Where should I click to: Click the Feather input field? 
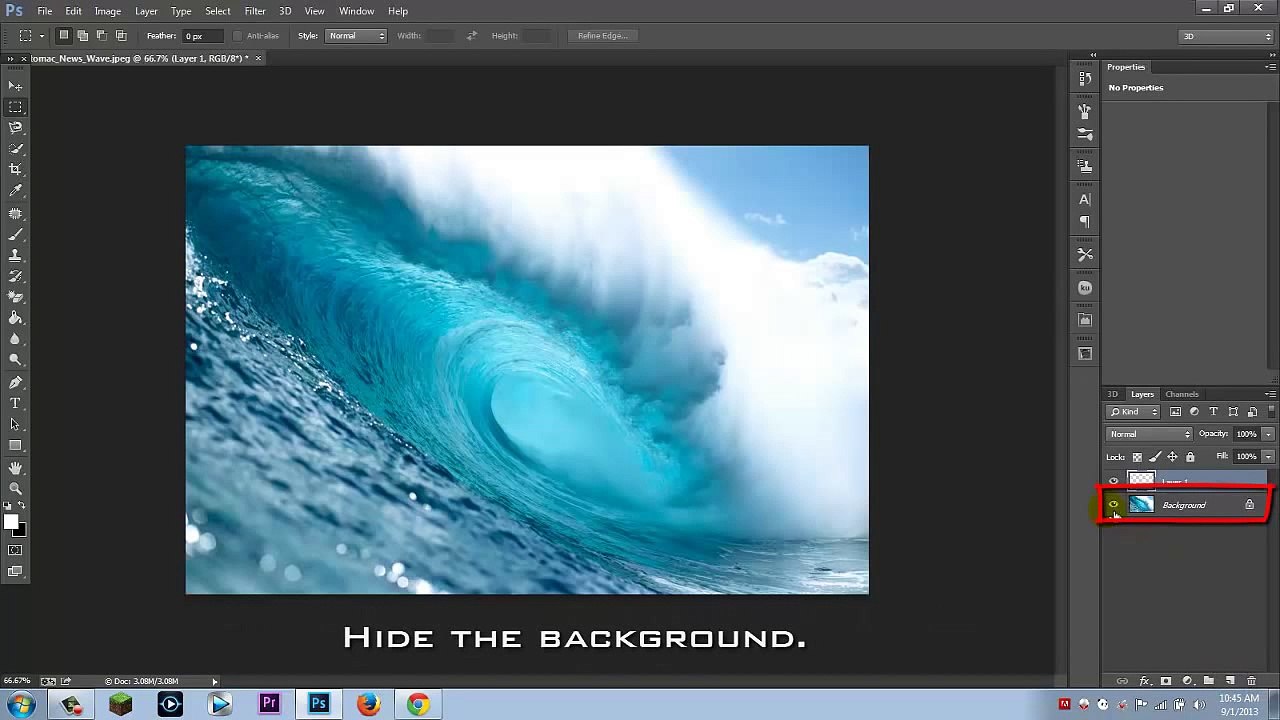(202, 36)
